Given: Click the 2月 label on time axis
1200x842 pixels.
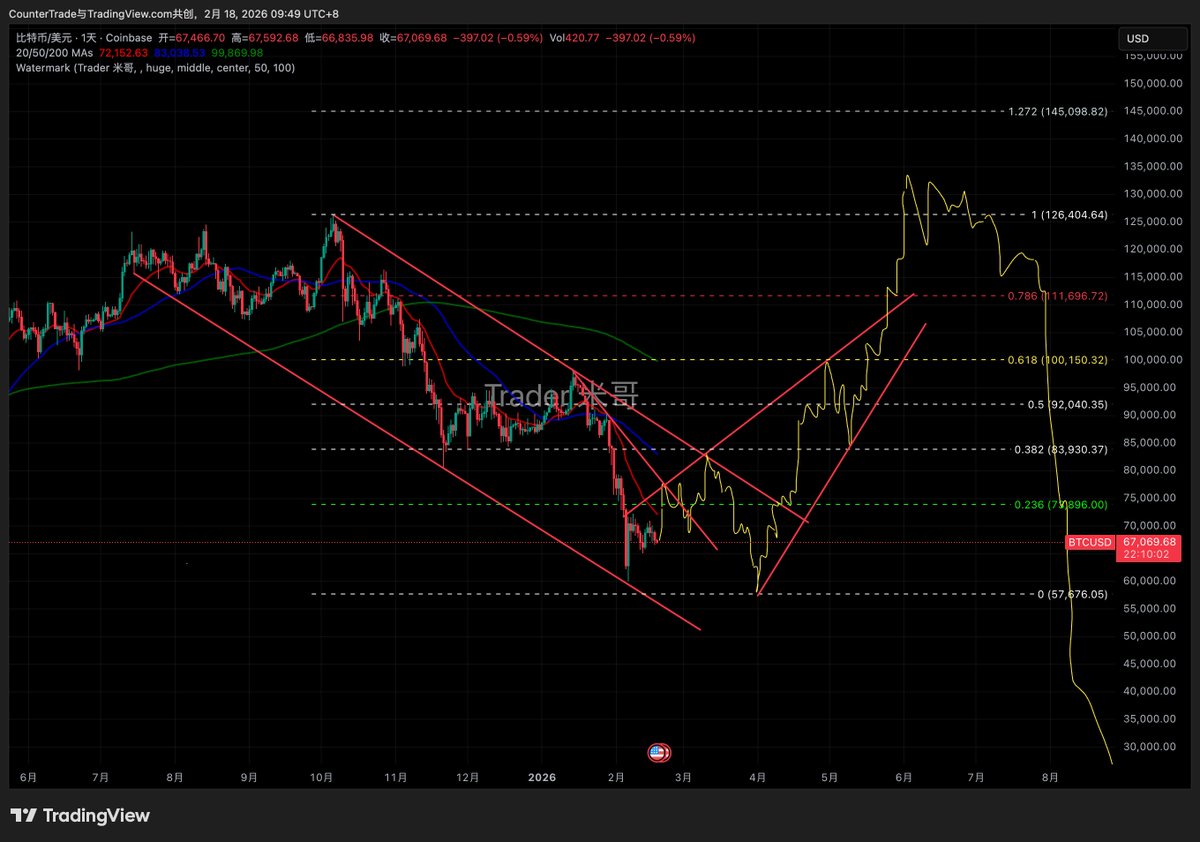Looking at the screenshot, I should point(616,776).
